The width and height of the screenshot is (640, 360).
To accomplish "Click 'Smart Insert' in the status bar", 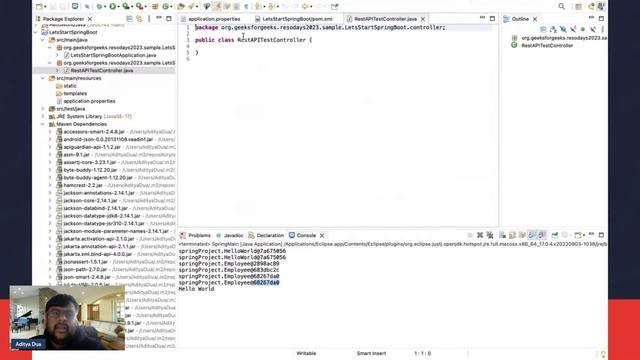I will click(371, 353).
